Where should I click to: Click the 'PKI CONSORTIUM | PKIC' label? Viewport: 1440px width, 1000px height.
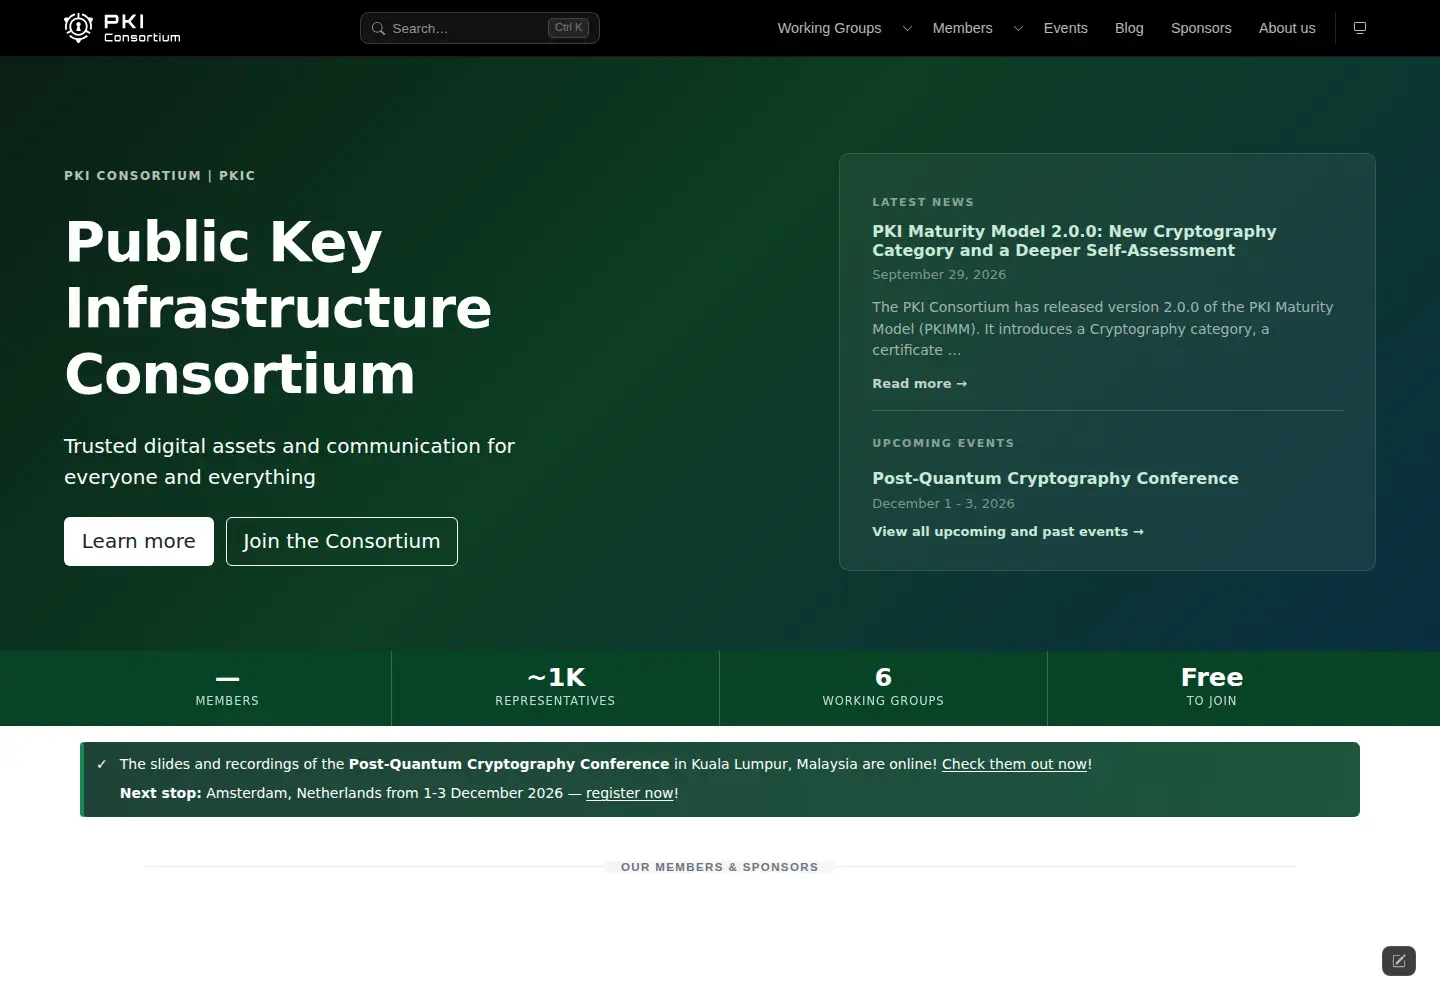click(160, 176)
